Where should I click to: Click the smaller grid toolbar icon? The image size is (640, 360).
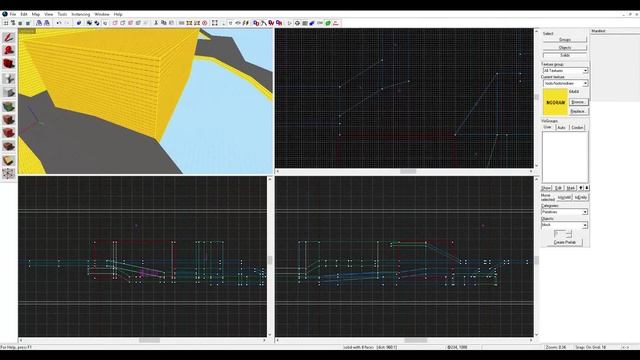click(x=20, y=23)
